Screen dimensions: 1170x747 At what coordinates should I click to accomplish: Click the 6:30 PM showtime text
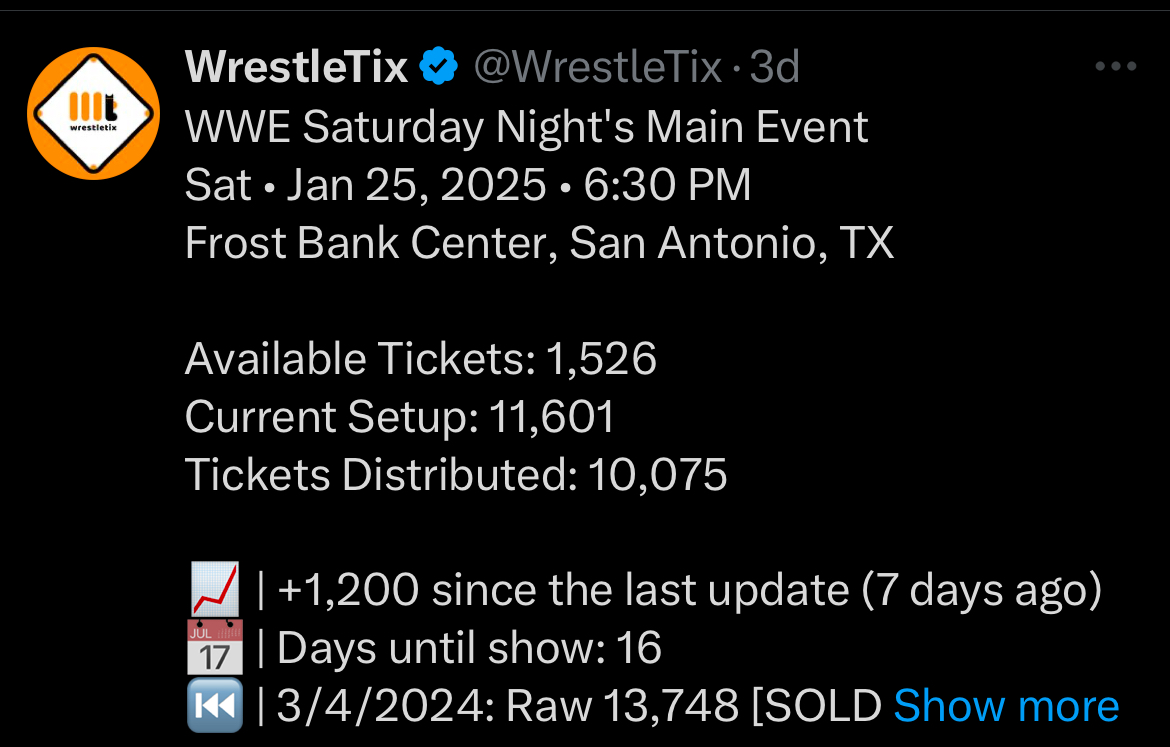point(667,185)
